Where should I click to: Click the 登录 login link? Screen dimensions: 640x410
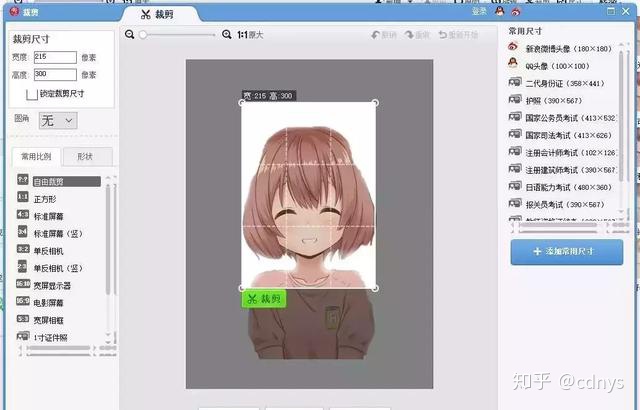coord(479,11)
